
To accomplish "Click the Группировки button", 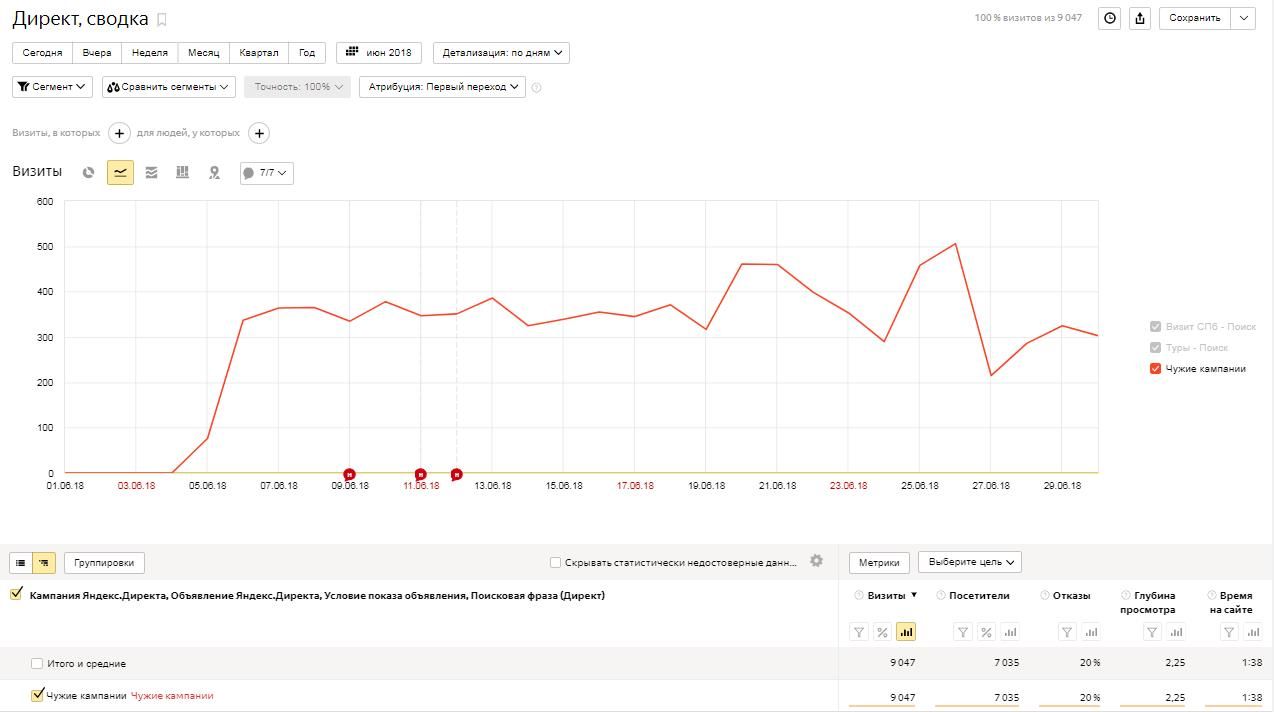I will (x=105, y=563).
